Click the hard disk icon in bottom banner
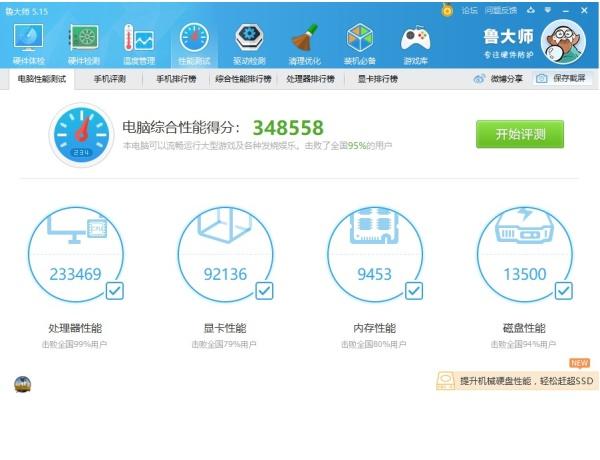This screenshot has height=460, width=600. (445, 381)
